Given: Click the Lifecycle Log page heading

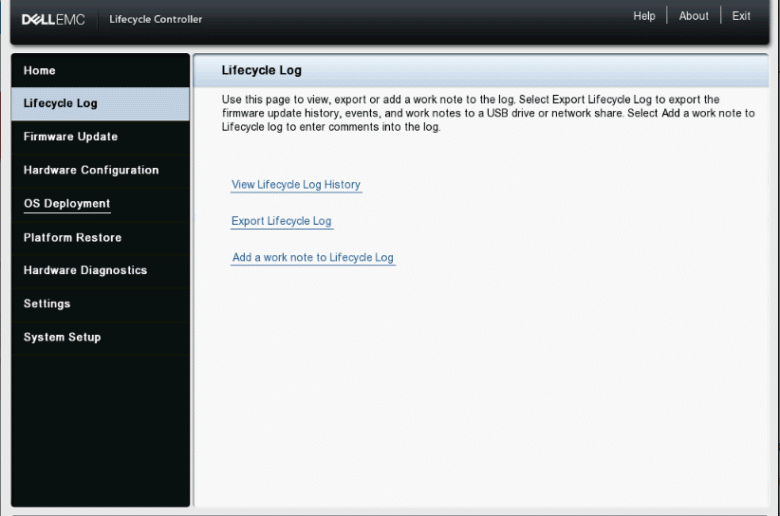Looking at the screenshot, I should [262, 70].
